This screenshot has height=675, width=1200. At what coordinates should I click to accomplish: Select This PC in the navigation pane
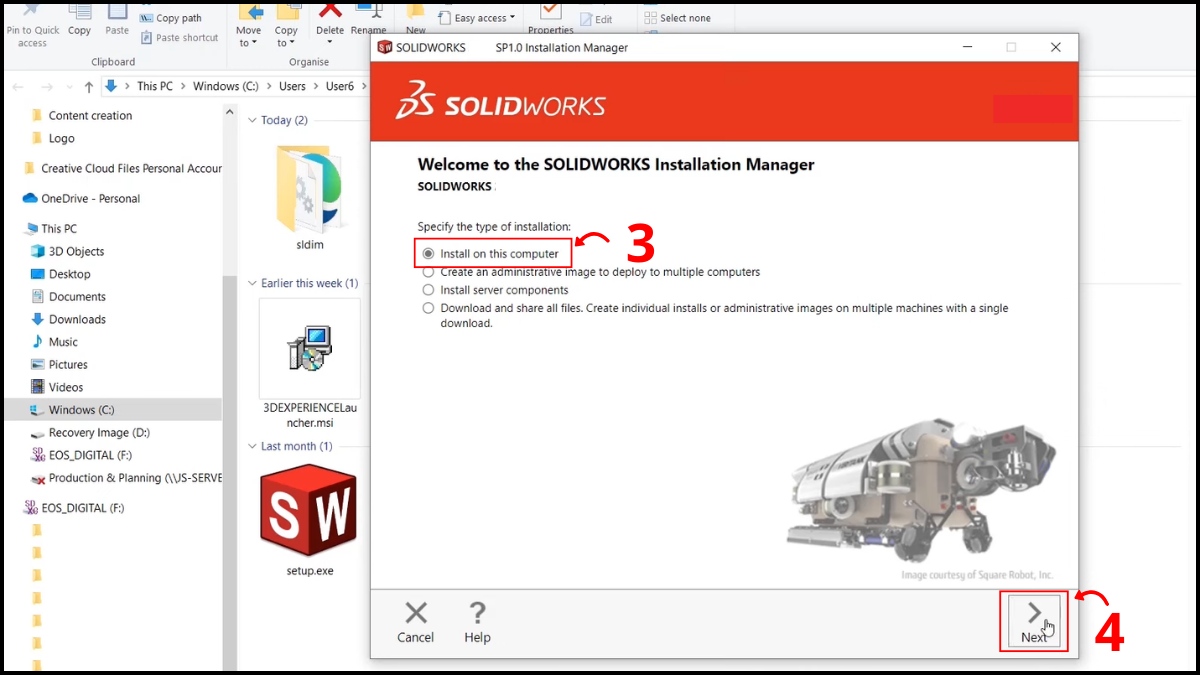pos(59,229)
